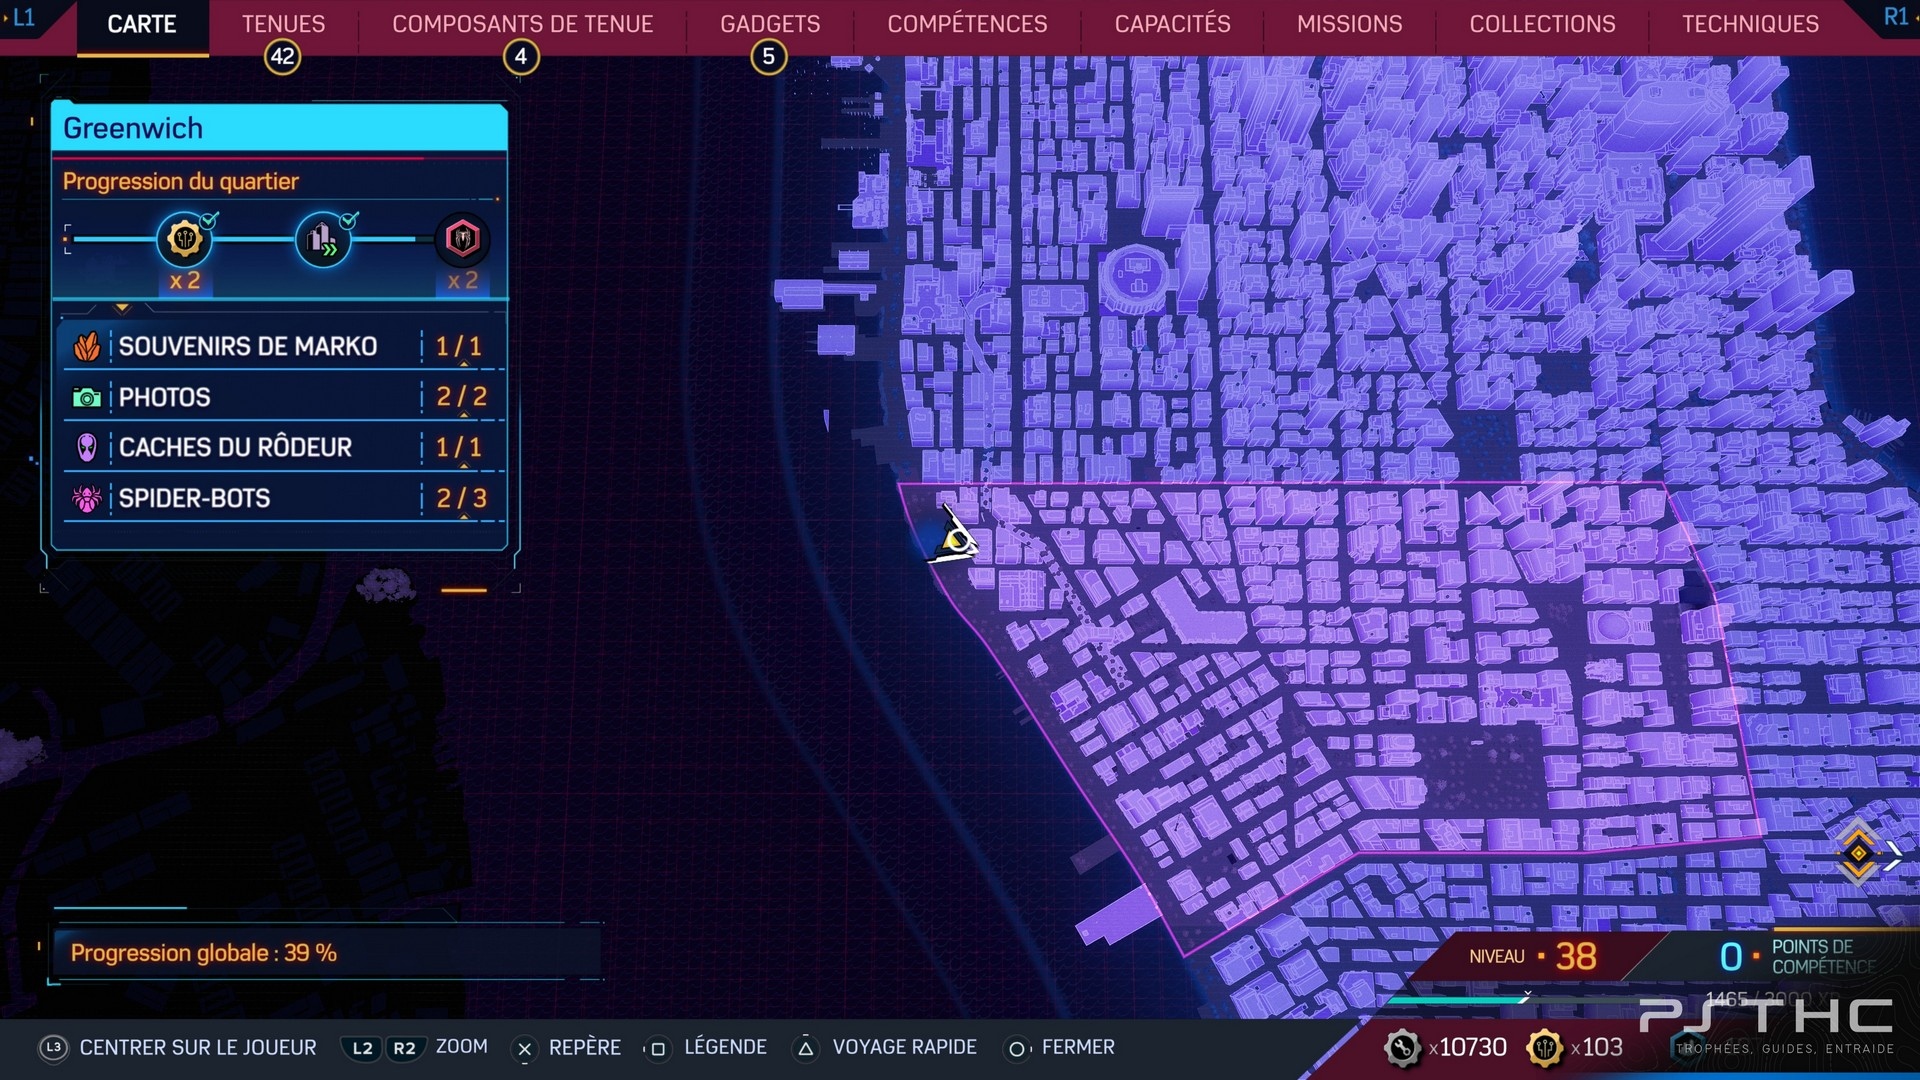Click the 42 badge under TENUES

[283, 57]
